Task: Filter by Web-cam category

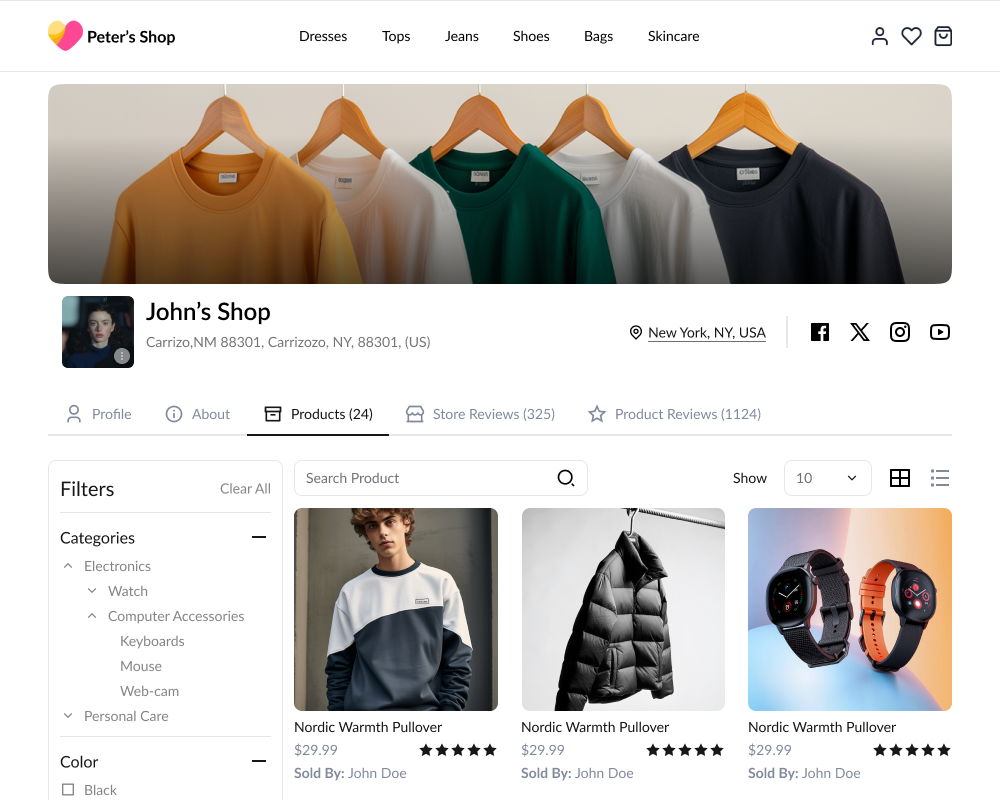Action: (150, 691)
